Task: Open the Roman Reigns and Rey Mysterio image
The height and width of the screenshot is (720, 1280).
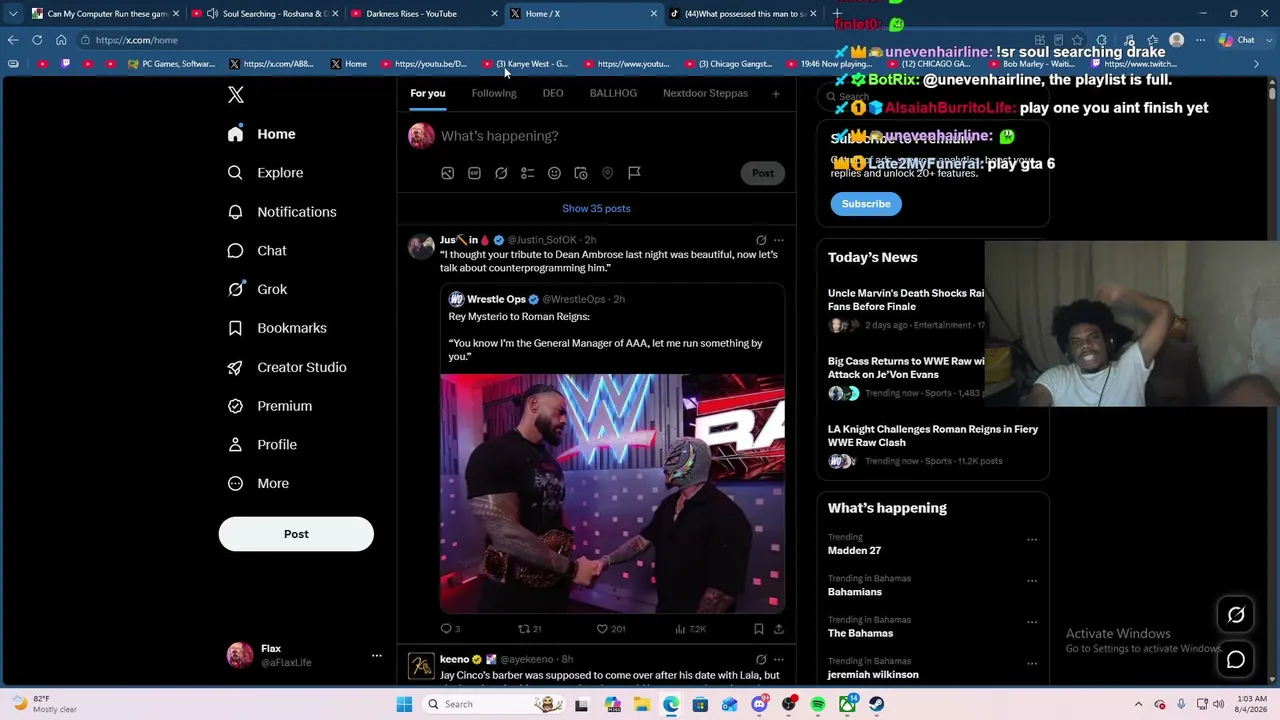Action: point(612,493)
